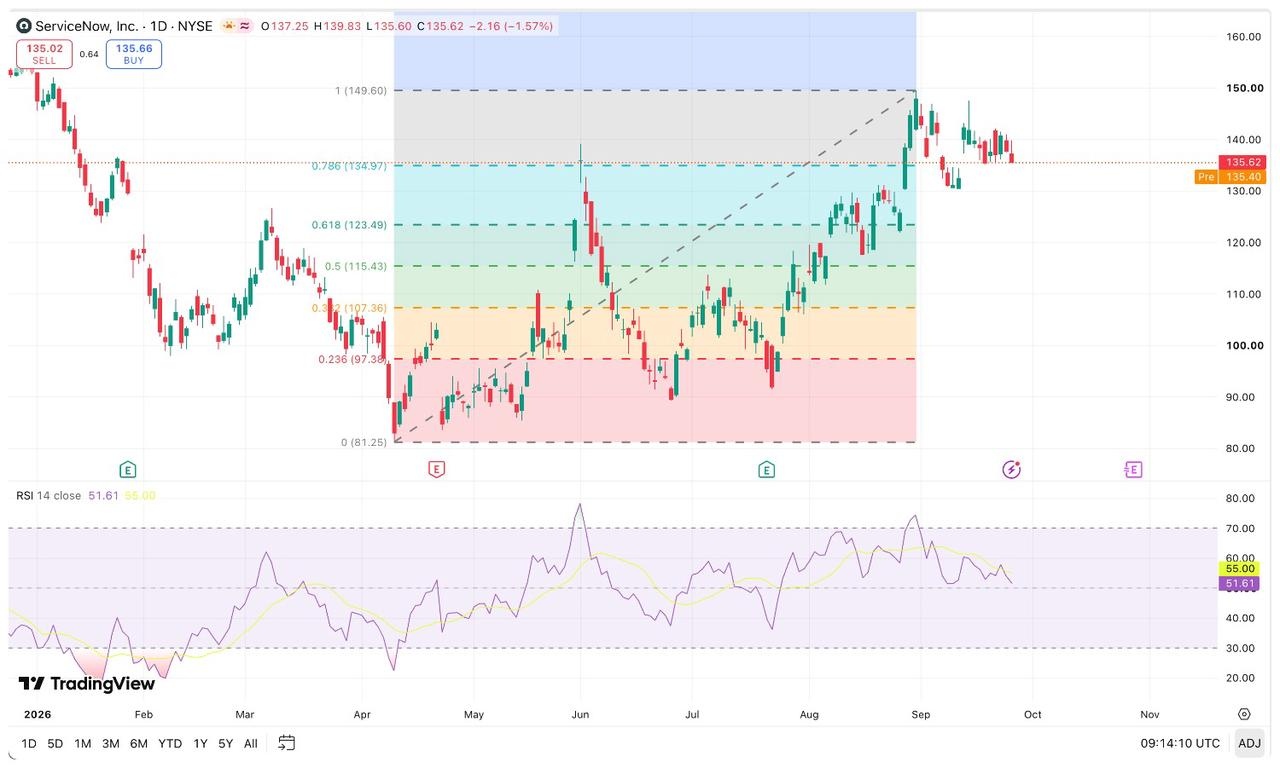Viewport: 1280px width, 768px height.
Task: Click the RSI value 51.61 in the legend
Action: (x=103, y=496)
